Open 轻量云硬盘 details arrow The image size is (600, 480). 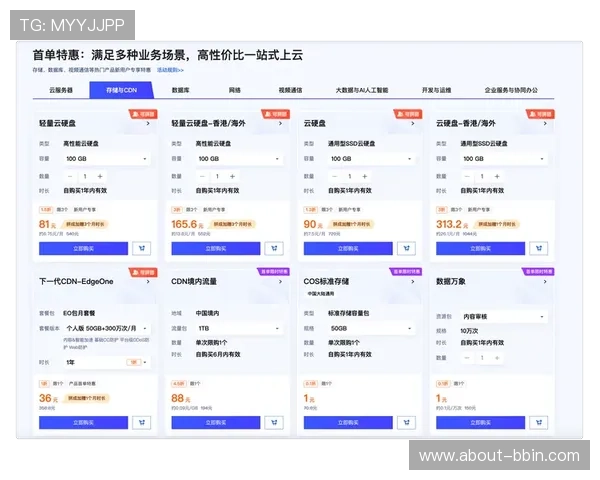(x=148, y=123)
